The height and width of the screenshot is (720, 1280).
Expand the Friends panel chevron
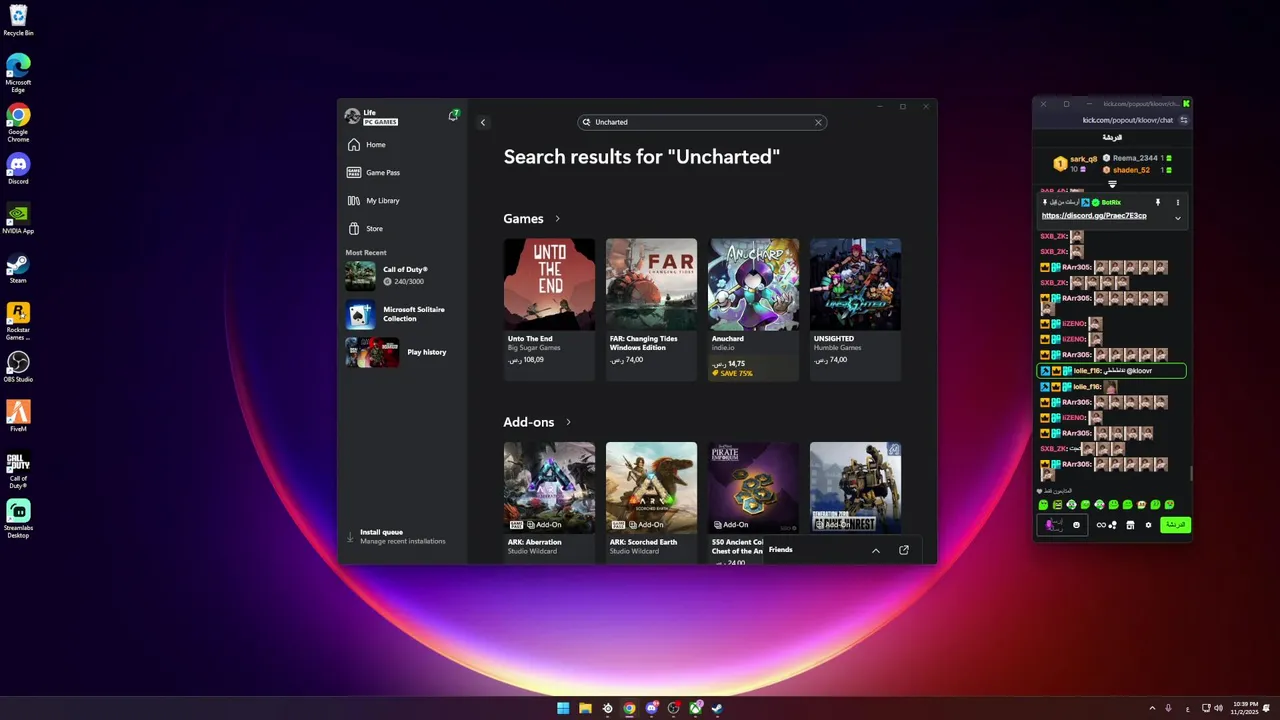[876, 551]
